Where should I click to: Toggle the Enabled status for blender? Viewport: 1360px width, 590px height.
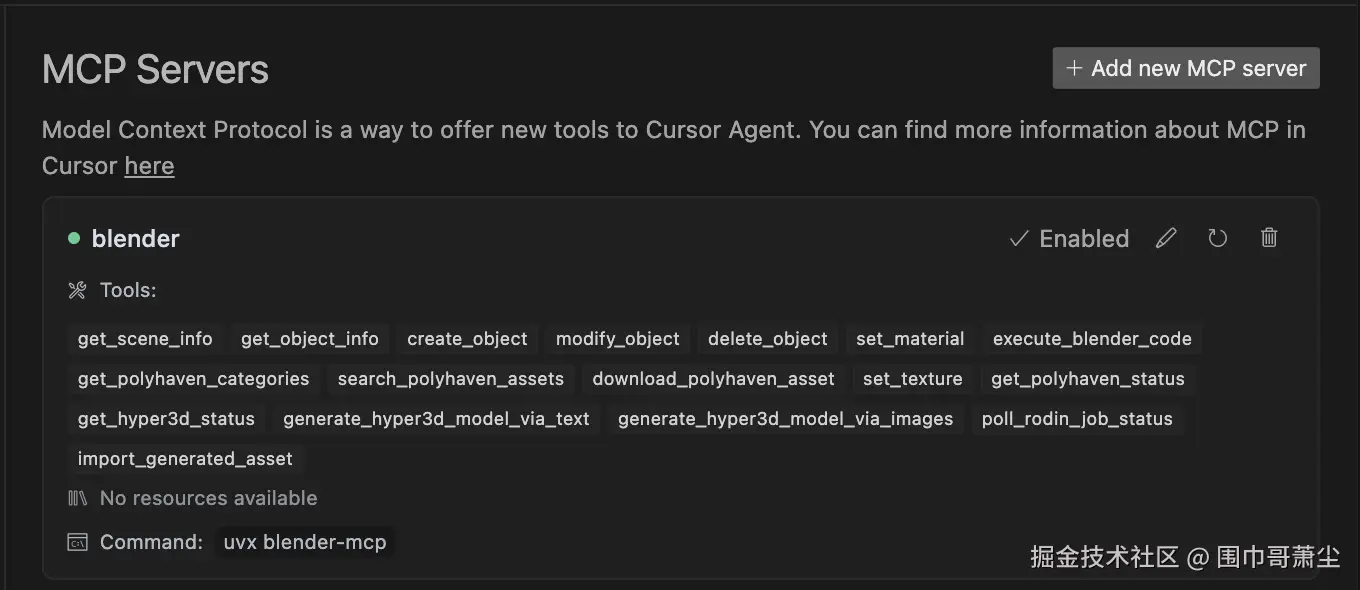pyautogui.click(x=1069, y=238)
